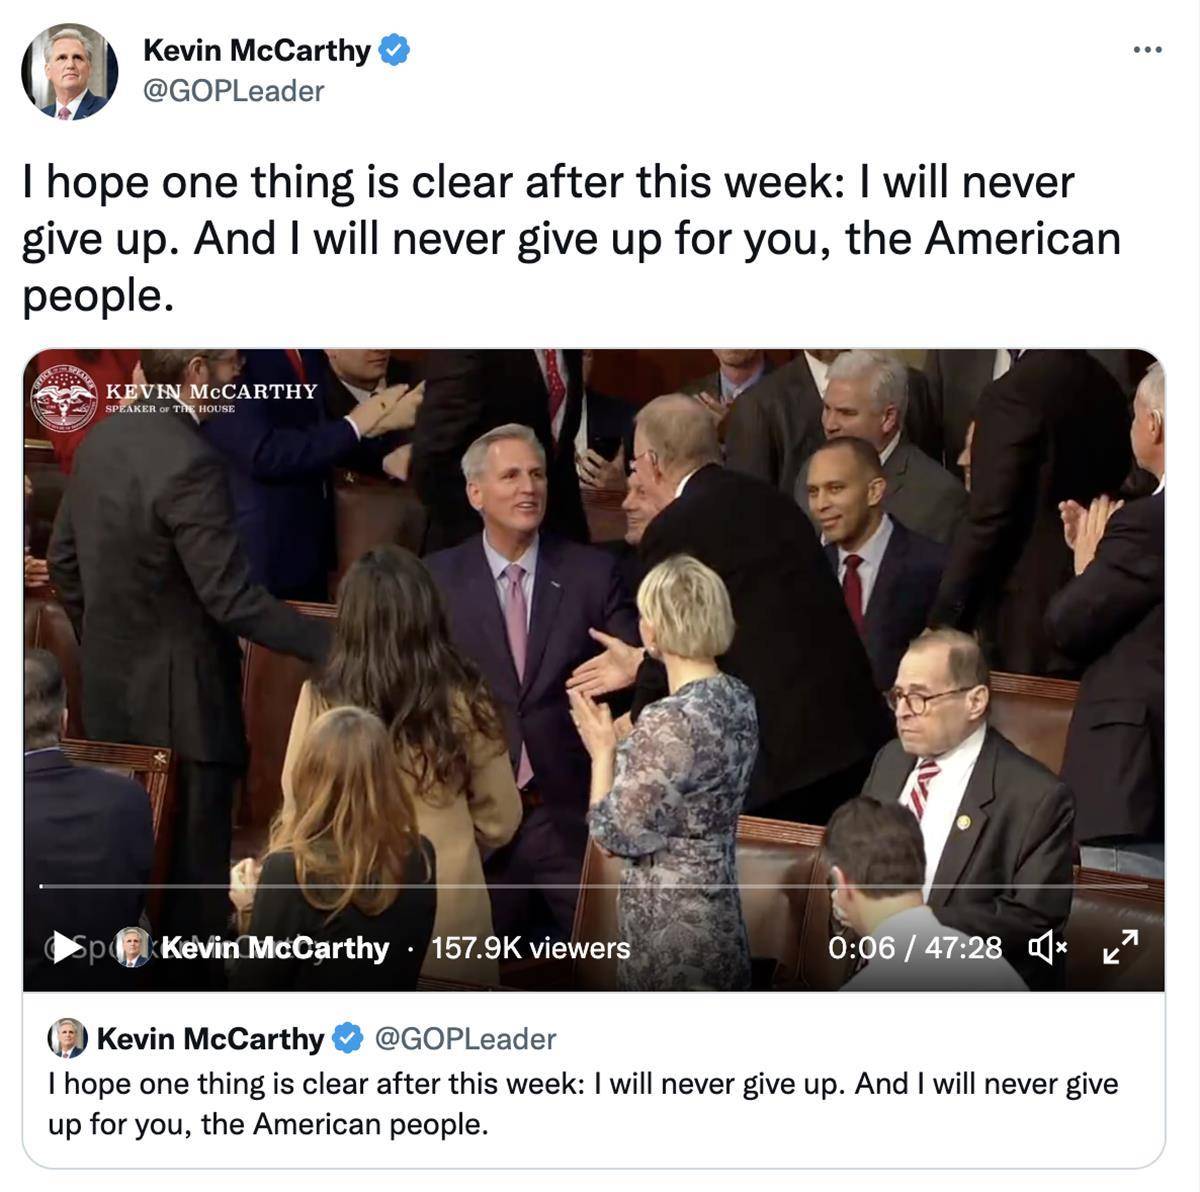
Task: Open the @GOPLeader handle in the quoted tweet
Action: (x=465, y=1039)
